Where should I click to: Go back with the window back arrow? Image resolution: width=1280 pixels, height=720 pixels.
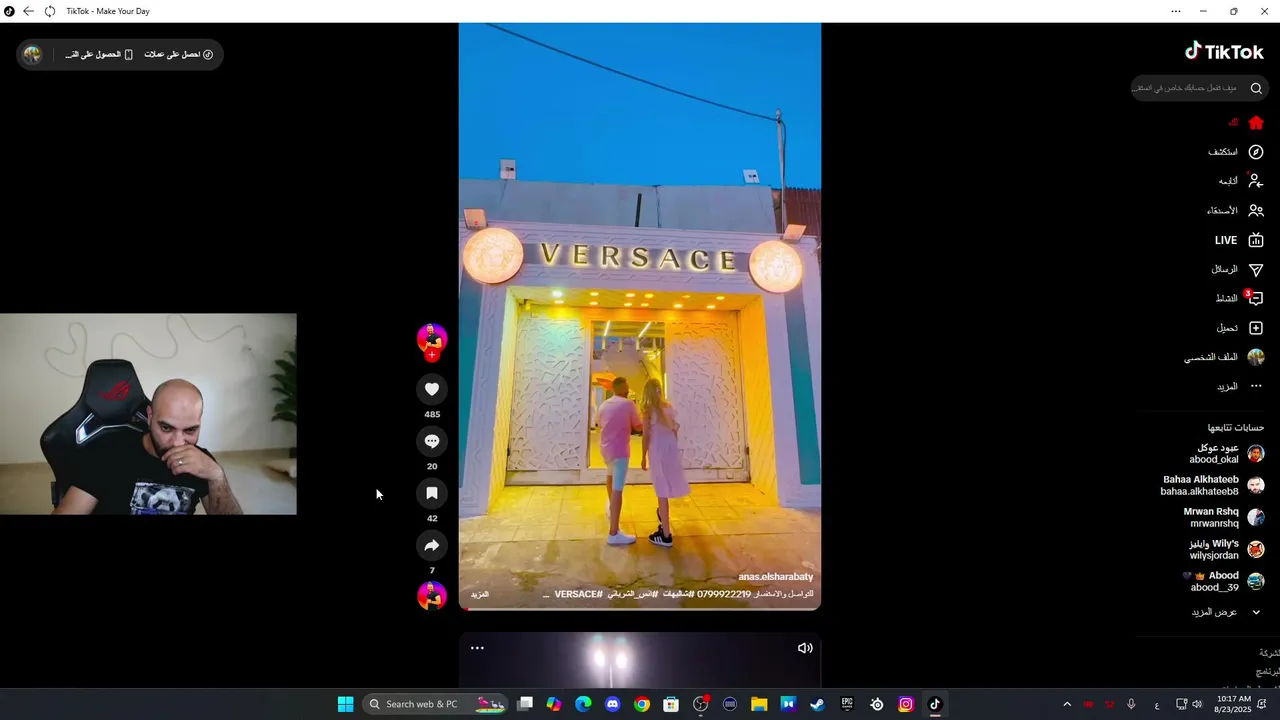pos(28,11)
